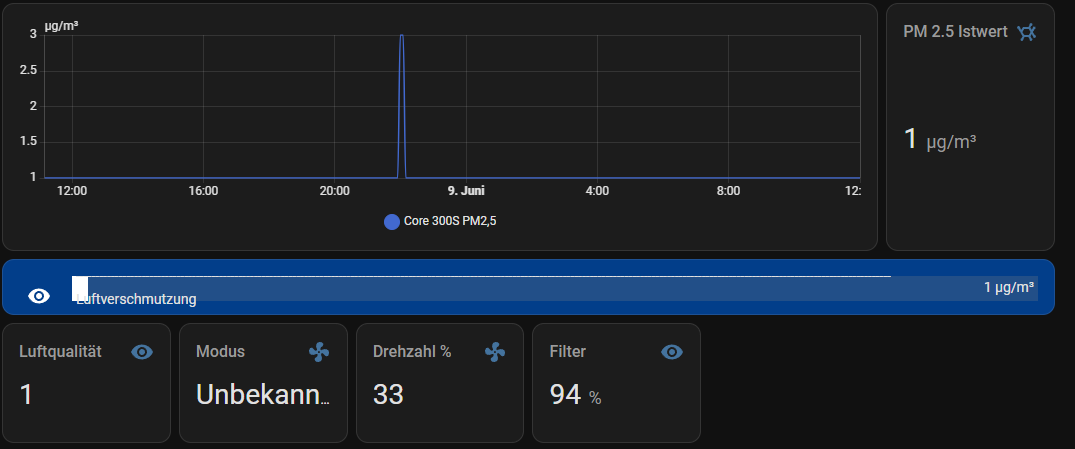
Task: Click the 9. Juni date label on the chart axis
Action: 466,190
